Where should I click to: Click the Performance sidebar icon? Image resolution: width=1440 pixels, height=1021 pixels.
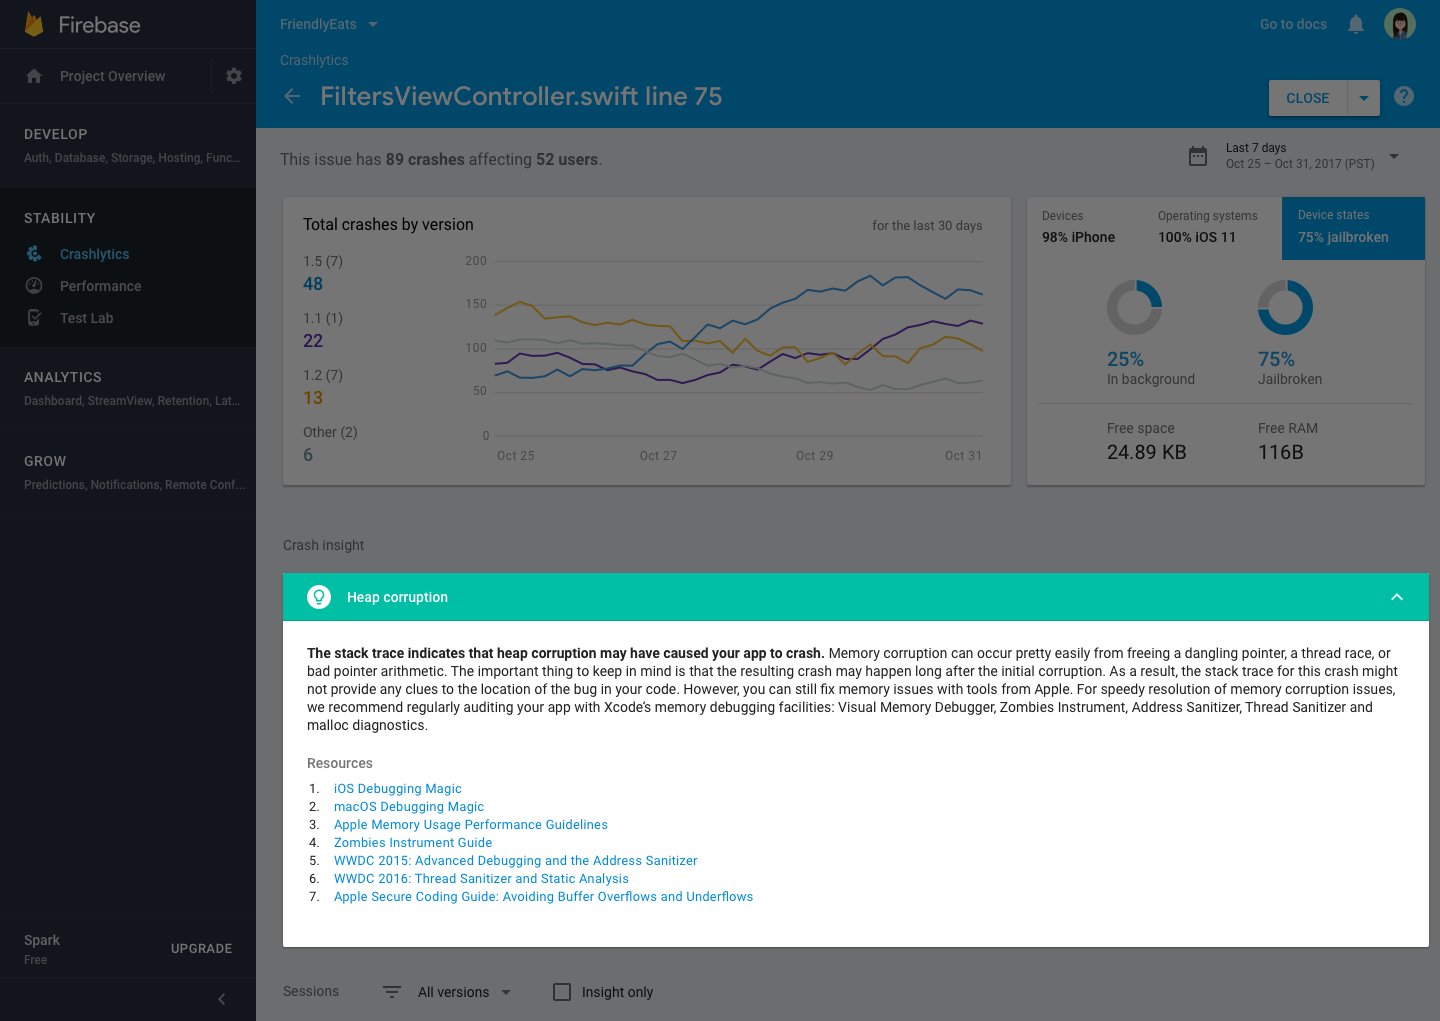click(34, 286)
